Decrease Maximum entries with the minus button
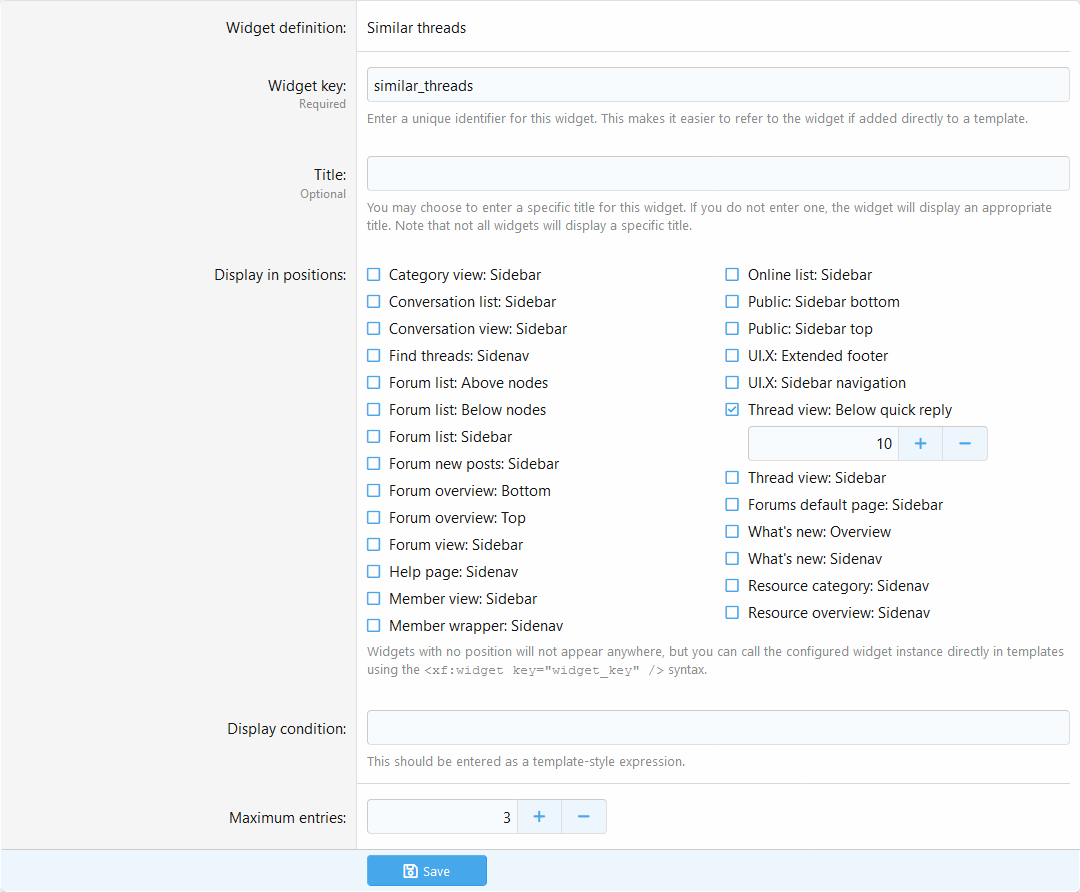Viewport: 1080px width, 892px height. 584,817
